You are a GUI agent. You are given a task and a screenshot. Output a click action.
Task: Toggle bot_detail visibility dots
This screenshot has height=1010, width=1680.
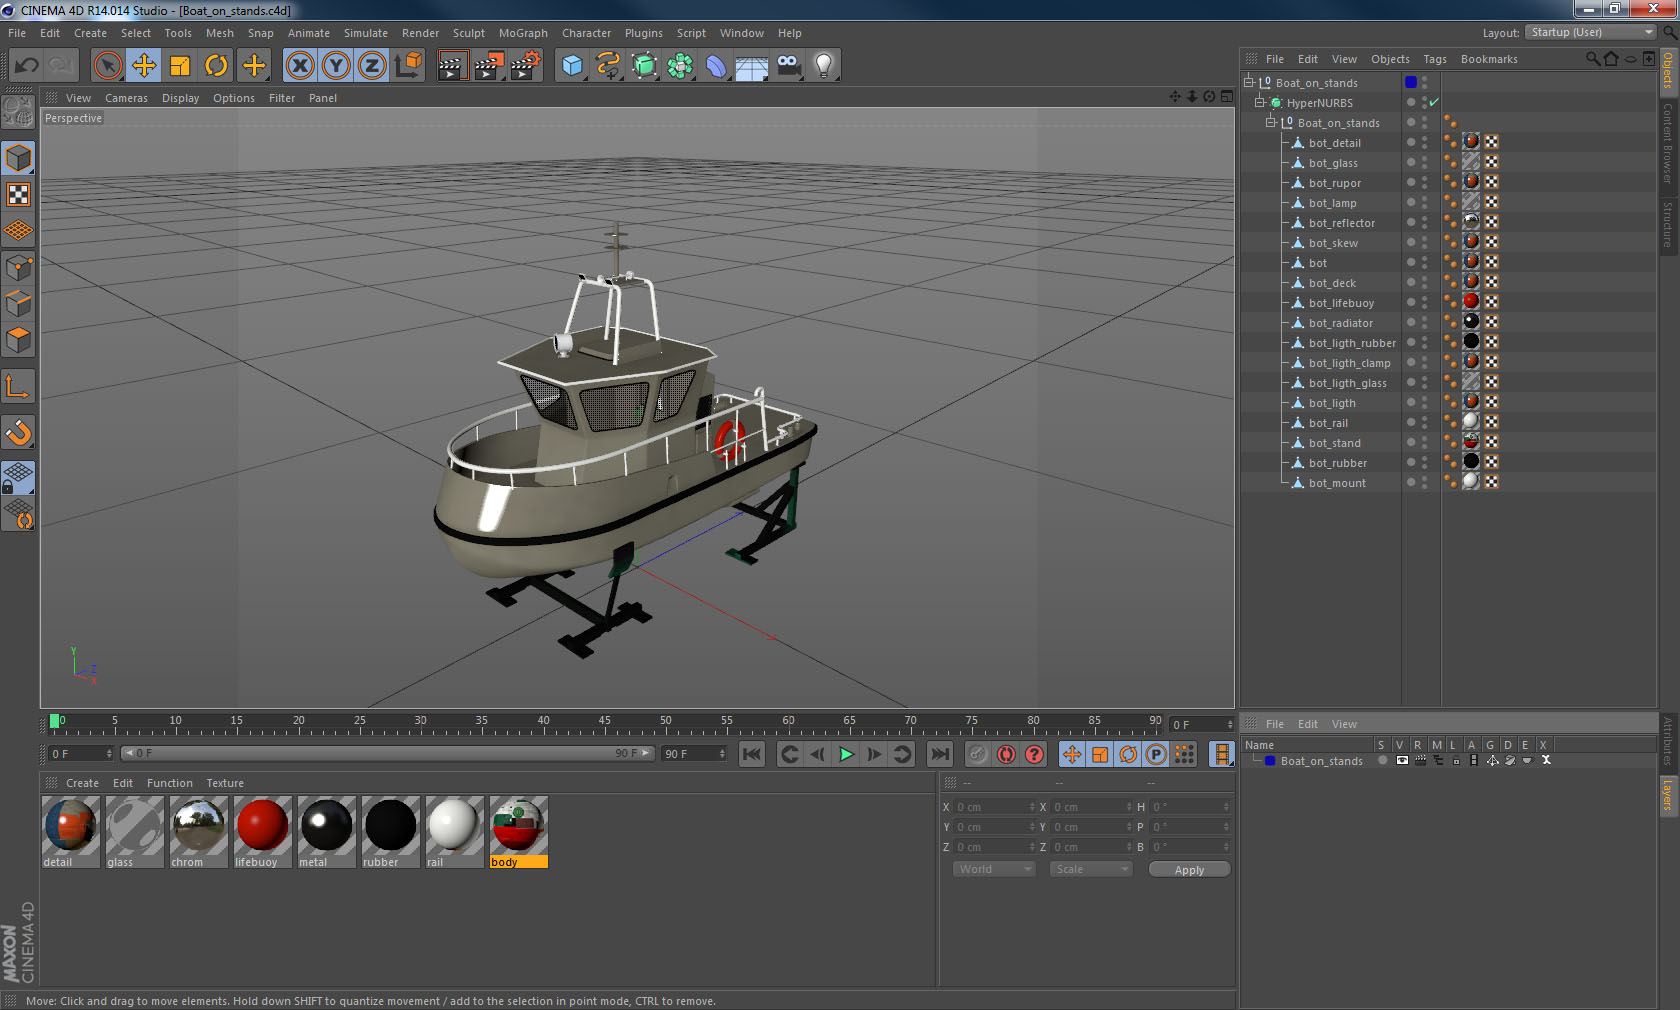(x=1425, y=142)
